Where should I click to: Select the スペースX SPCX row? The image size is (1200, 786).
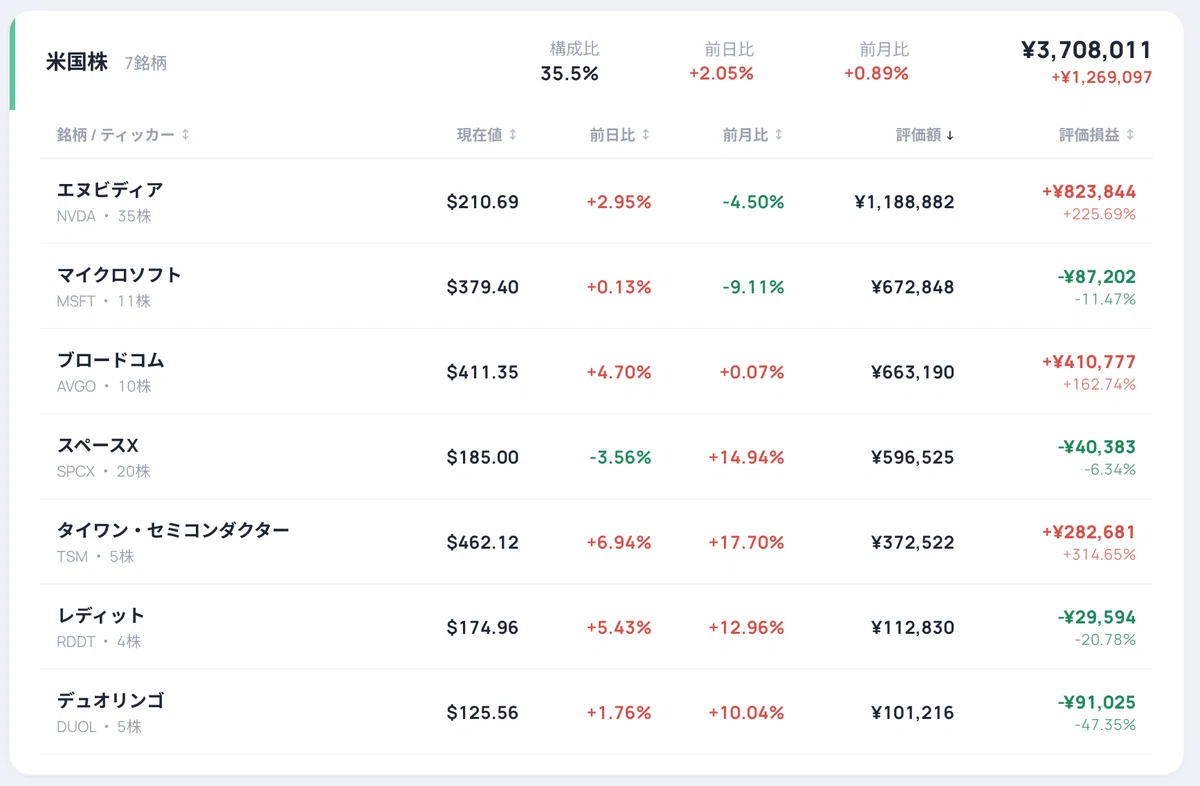tap(596, 456)
